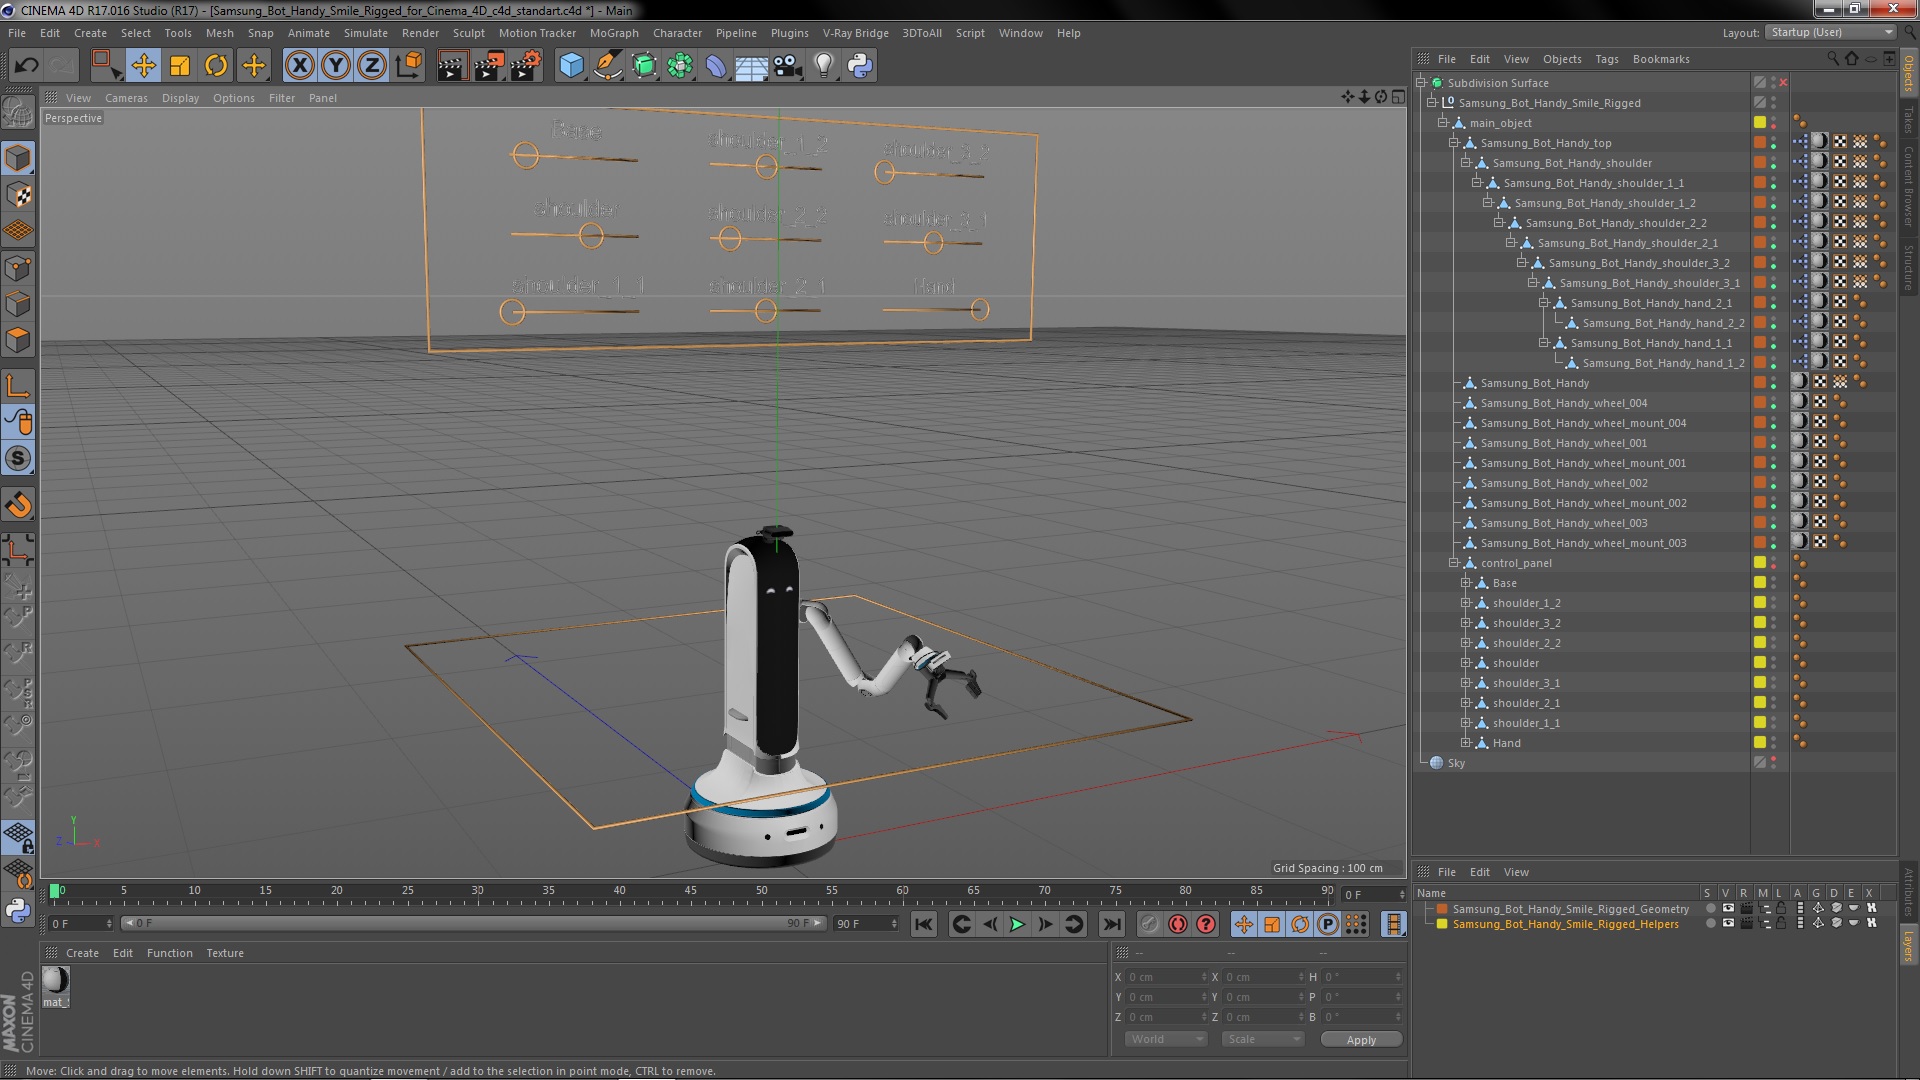This screenshot has width=1920, height=1080.
Task: Go to the end of animation
Action: click(x=1111, y=924)
